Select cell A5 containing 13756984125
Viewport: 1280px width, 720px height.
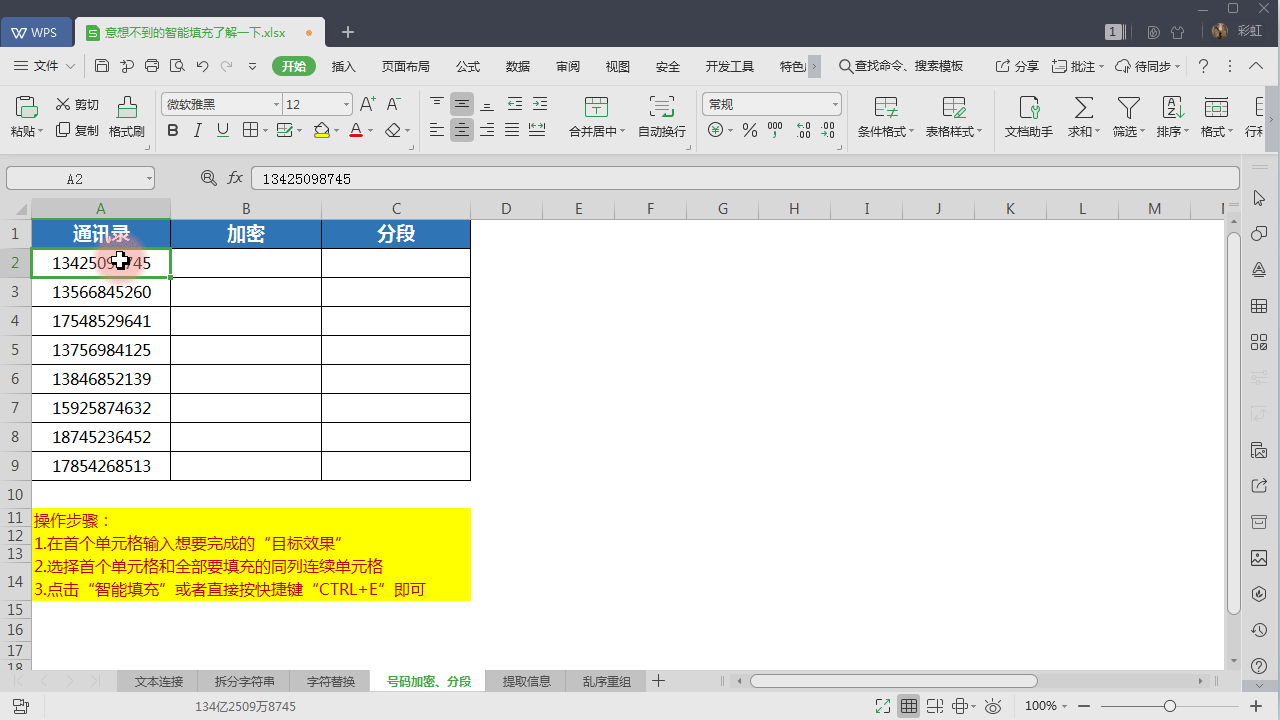click(101, 350)
